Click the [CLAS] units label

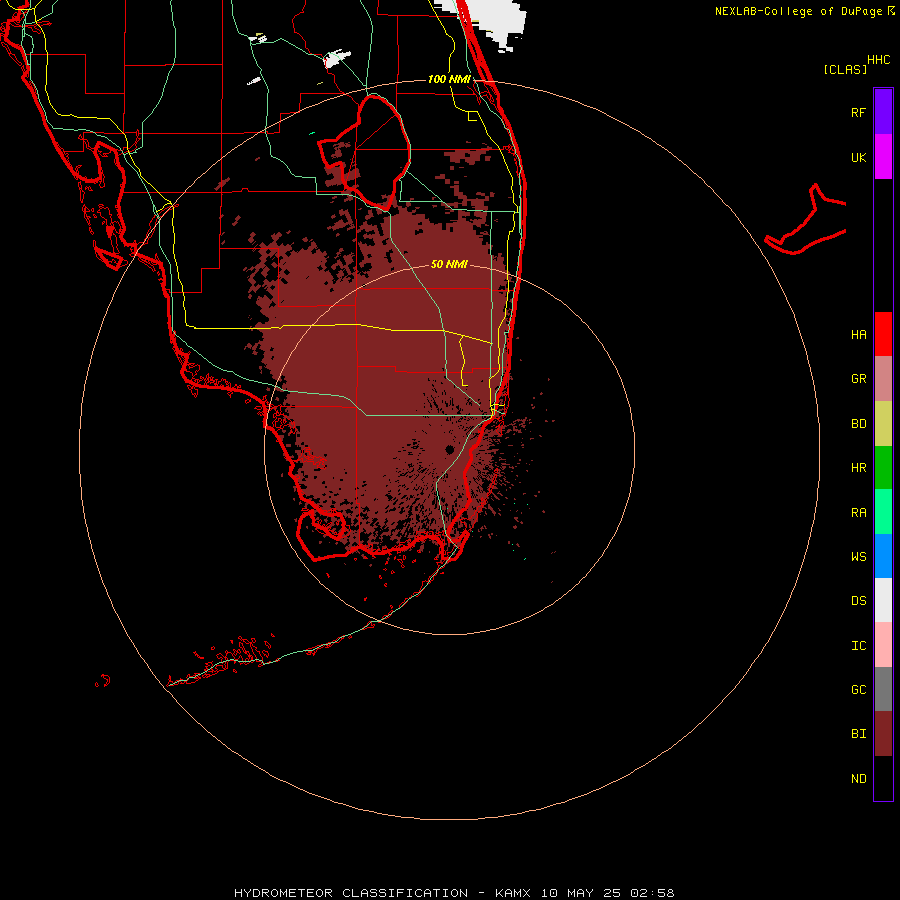[x=845, y=69]
